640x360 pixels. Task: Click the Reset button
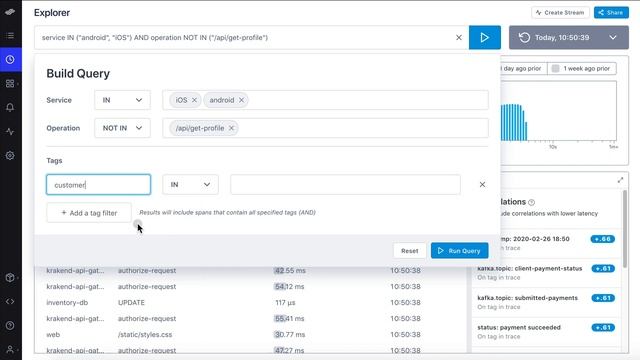(x=409, y=251)
